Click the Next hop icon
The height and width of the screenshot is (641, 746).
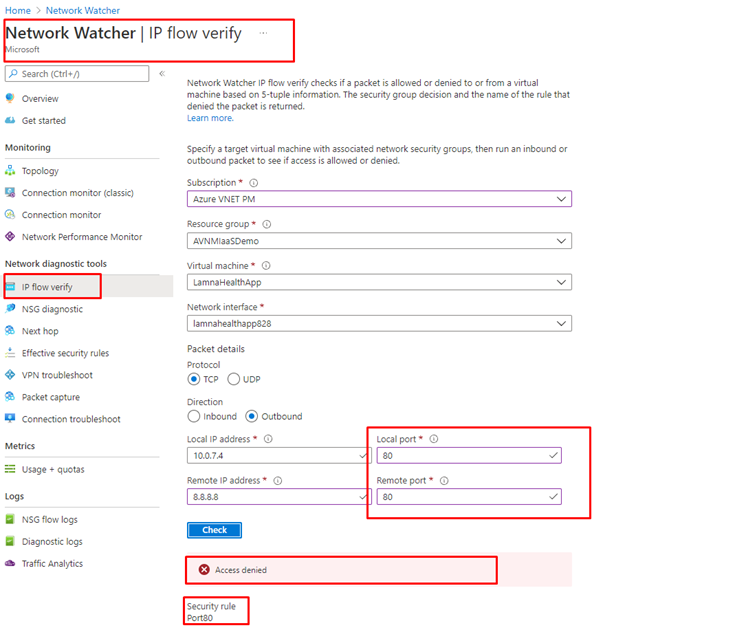point(10,331)
